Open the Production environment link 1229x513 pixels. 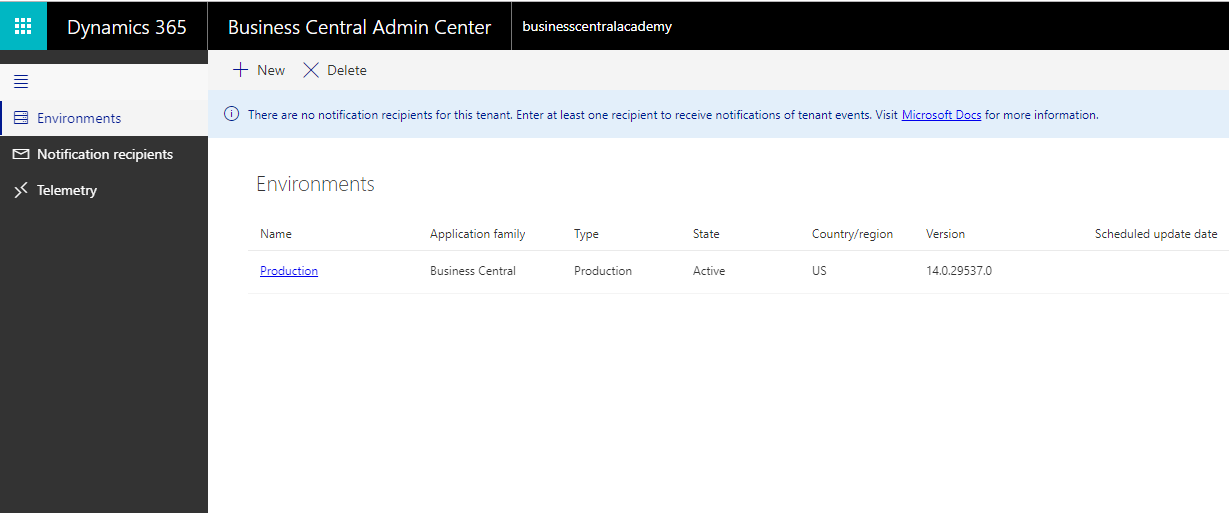289,271
